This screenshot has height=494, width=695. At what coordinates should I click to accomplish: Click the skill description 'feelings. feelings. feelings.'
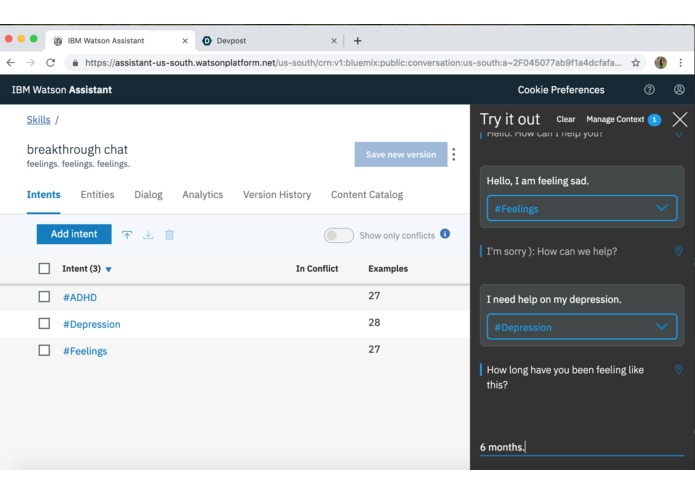point(78,164)
